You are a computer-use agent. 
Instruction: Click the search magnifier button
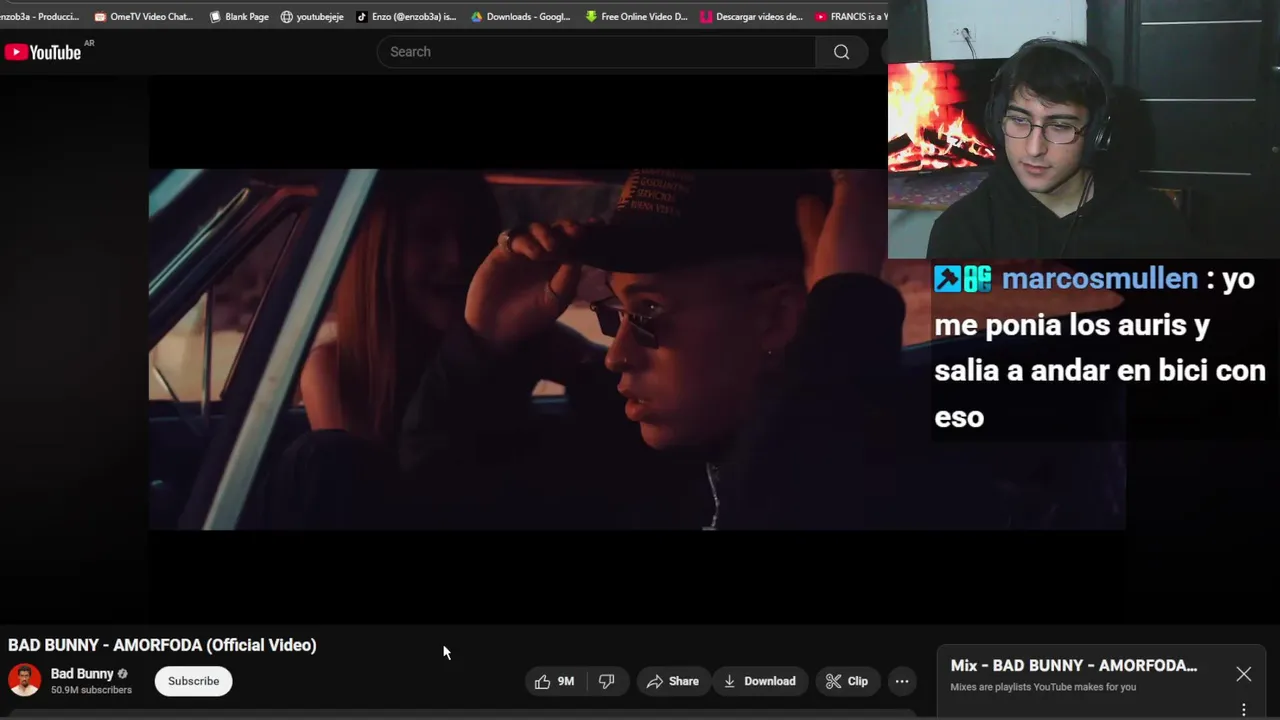[x=841, y=52]
